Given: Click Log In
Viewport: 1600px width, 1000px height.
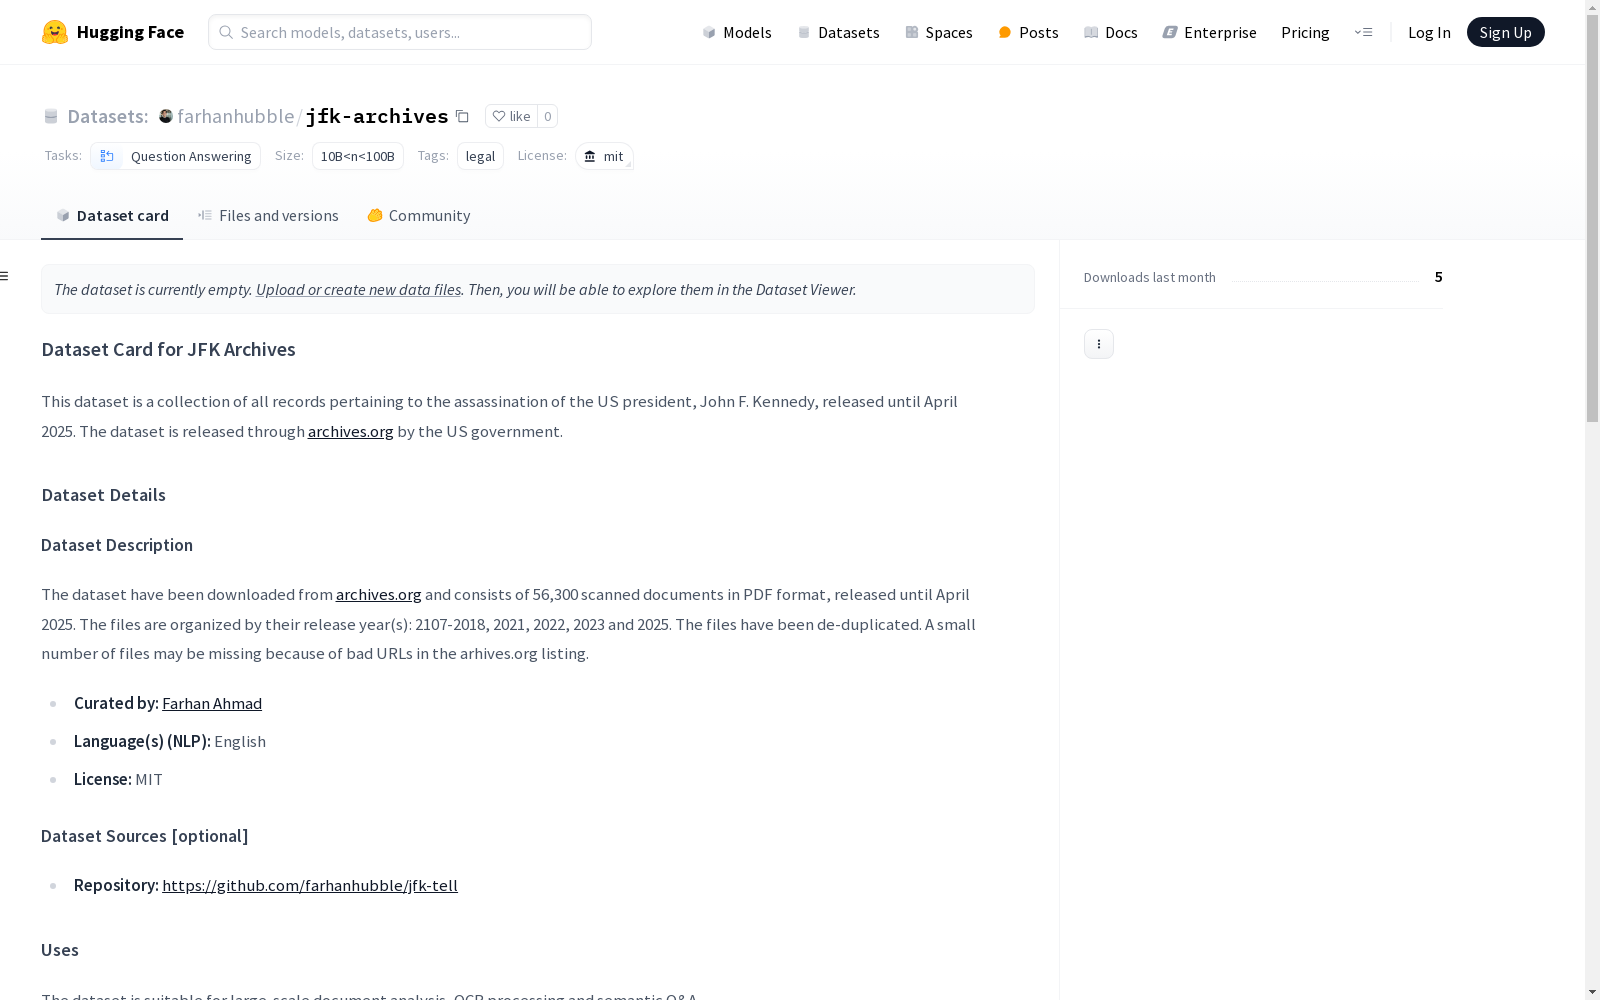Looking at the screenshot, I should click(1429, 32).
